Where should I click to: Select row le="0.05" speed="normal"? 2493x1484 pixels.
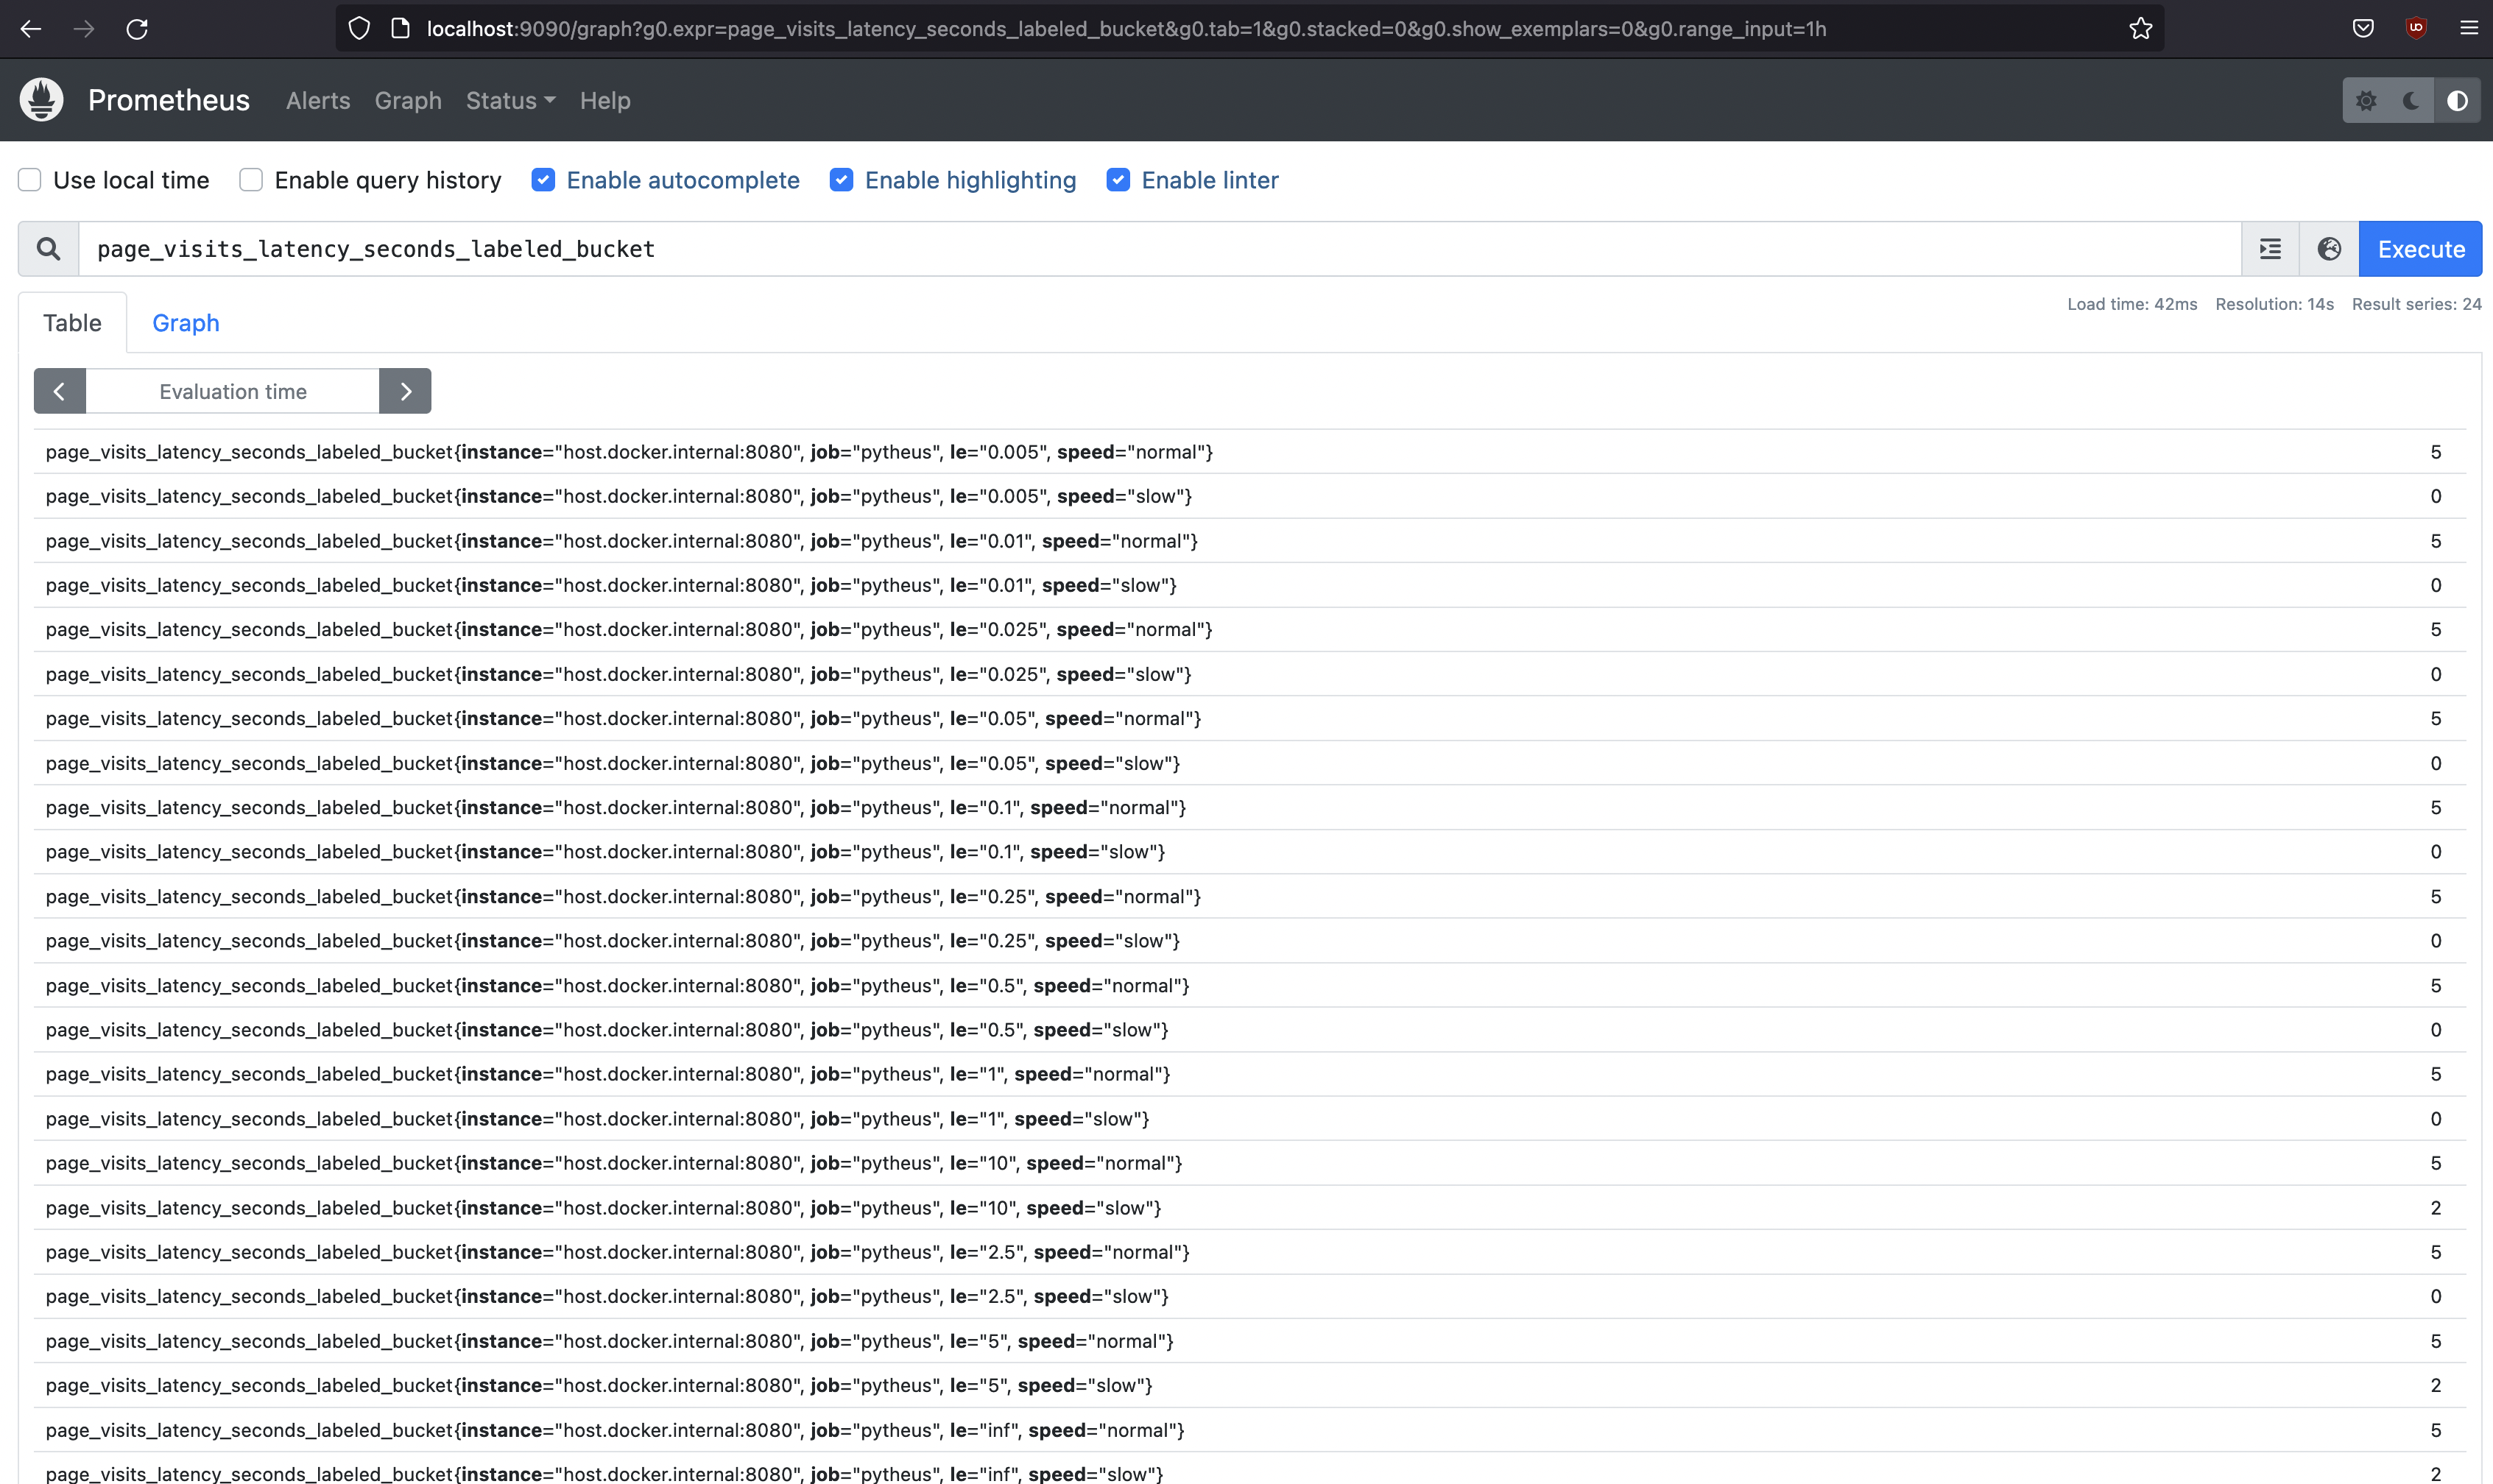[x=1250, y=719]
